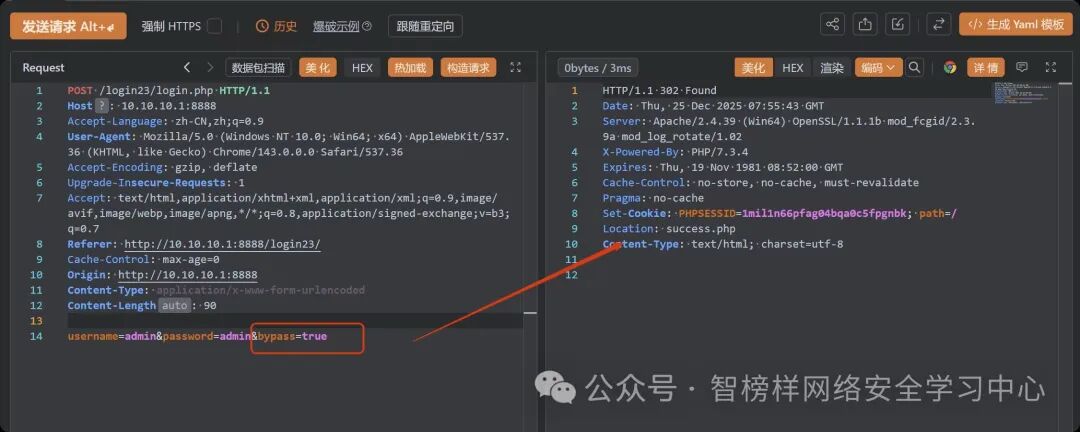Click the Upgrade-Insecure-Requests: 1 line
The width and height of the screenshot is (1080, 432).
[156, 183]
